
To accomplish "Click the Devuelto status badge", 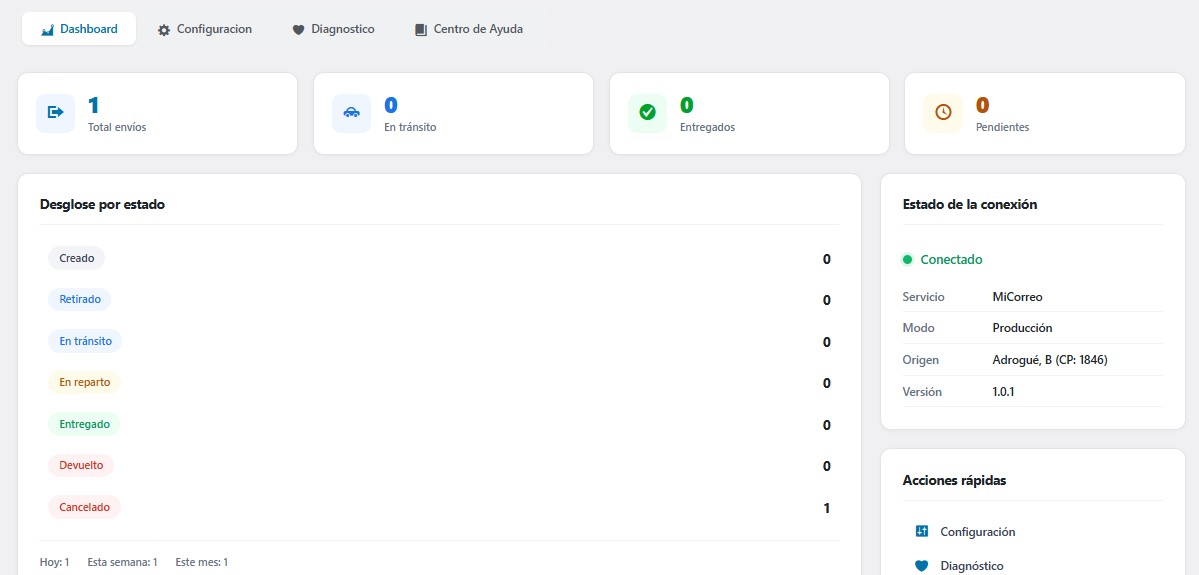I will 81,465.
